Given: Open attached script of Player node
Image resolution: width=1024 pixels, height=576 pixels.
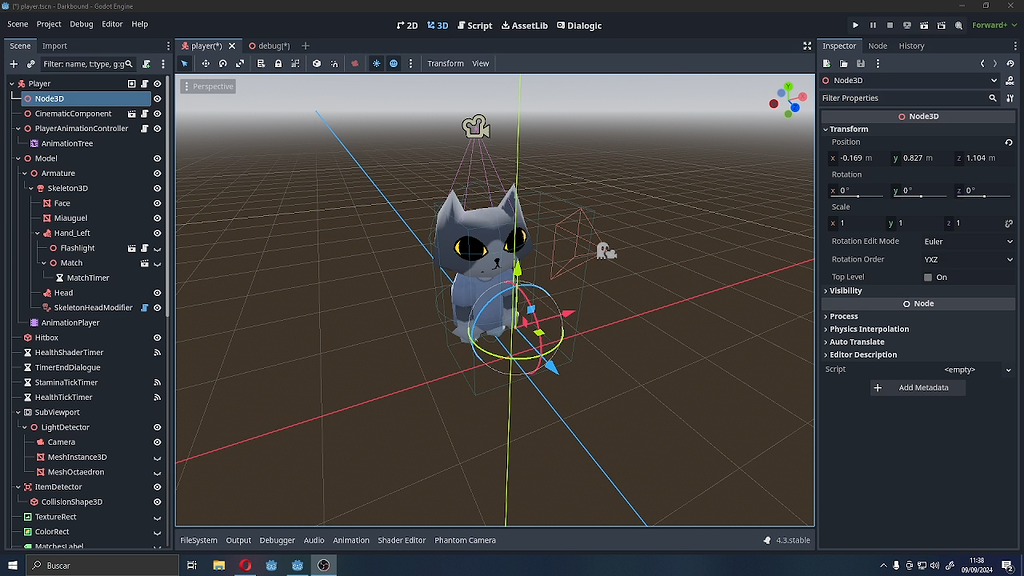Looking at the screenshot, I should [144, 84].
